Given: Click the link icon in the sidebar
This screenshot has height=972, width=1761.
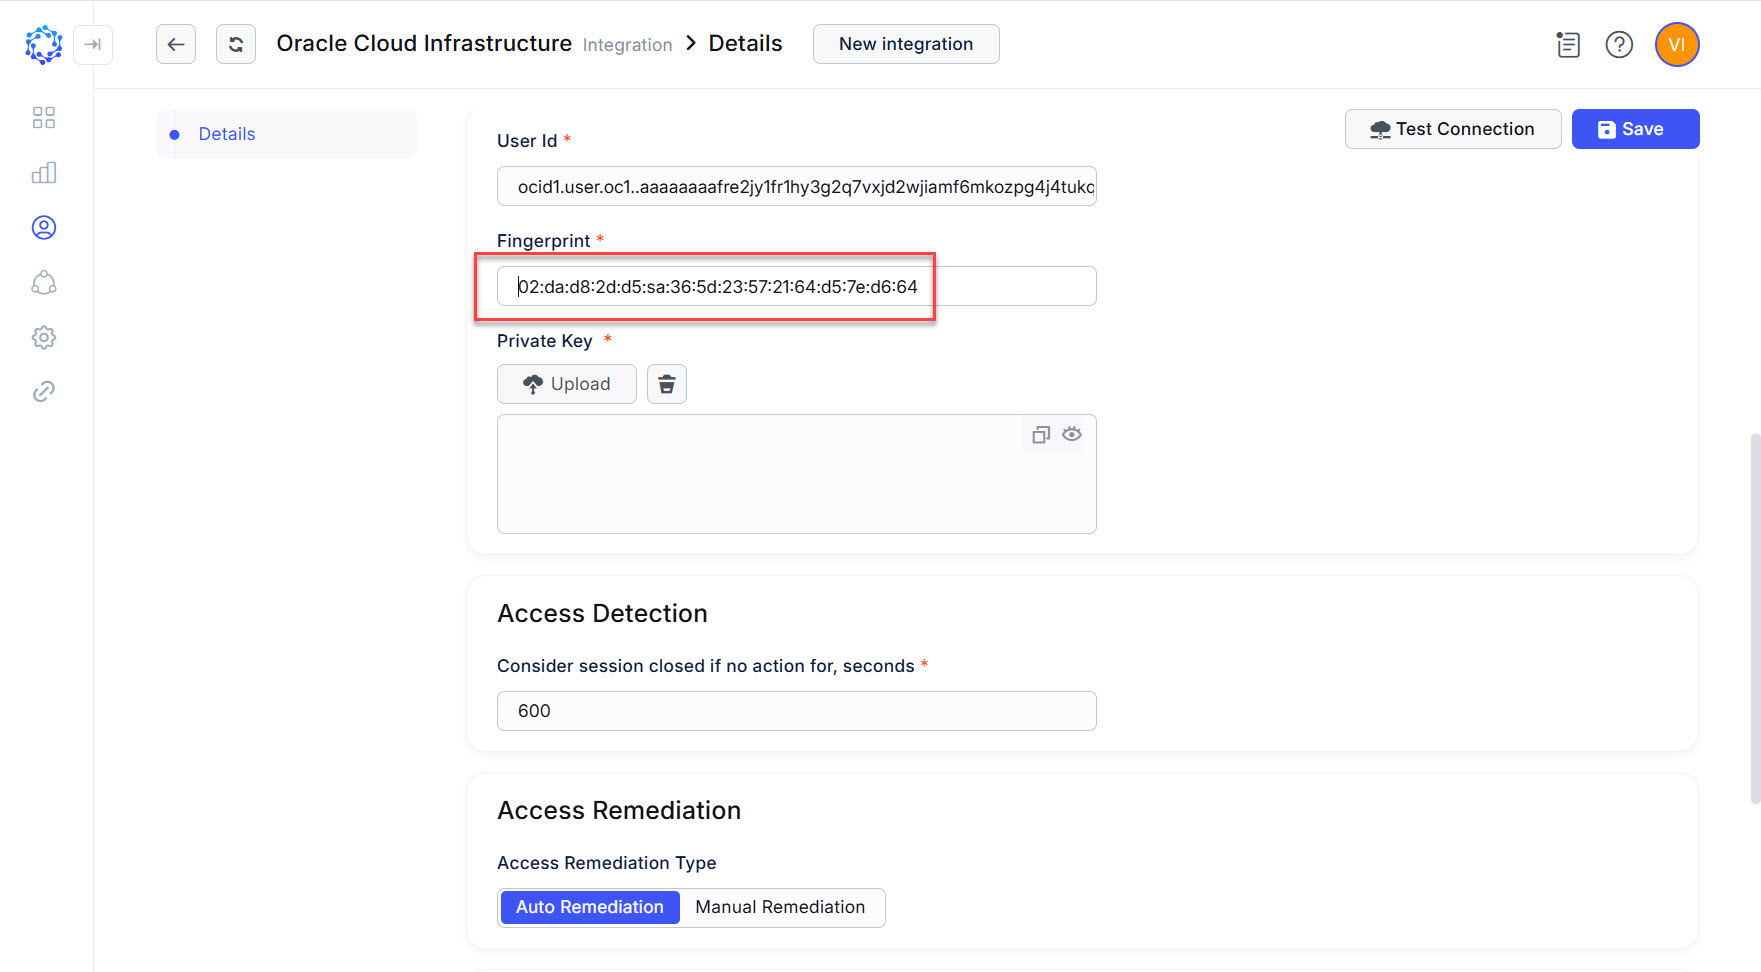Looking at the screenshot, I should (x=43, y=391).
